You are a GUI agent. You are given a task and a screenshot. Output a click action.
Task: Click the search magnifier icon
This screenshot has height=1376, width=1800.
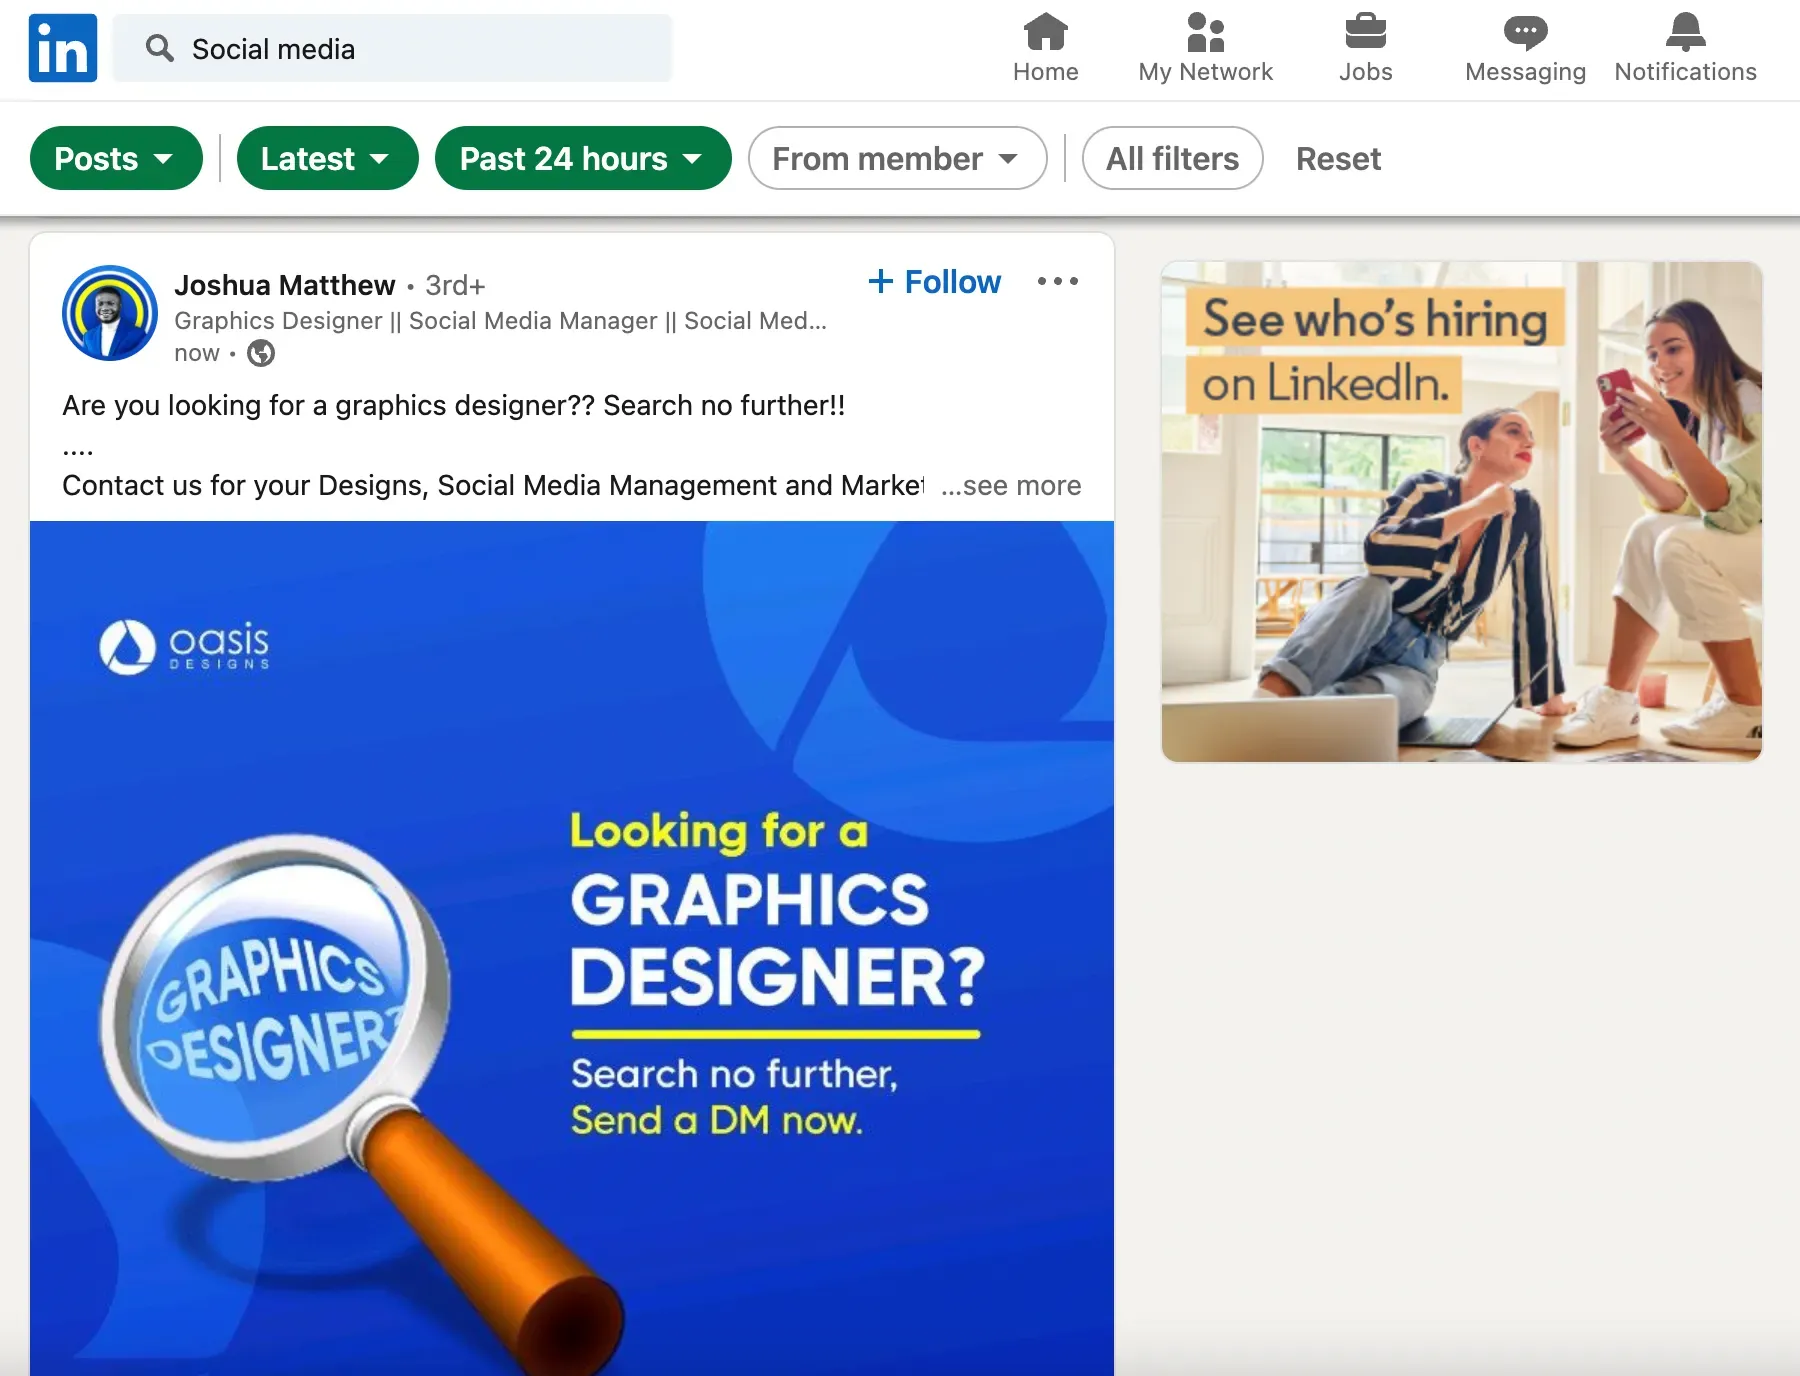(x=159, y=48)
